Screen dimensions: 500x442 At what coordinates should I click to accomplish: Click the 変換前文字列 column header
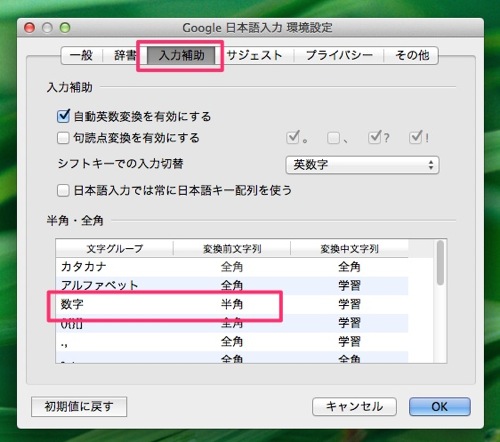(x=232, y=249)
